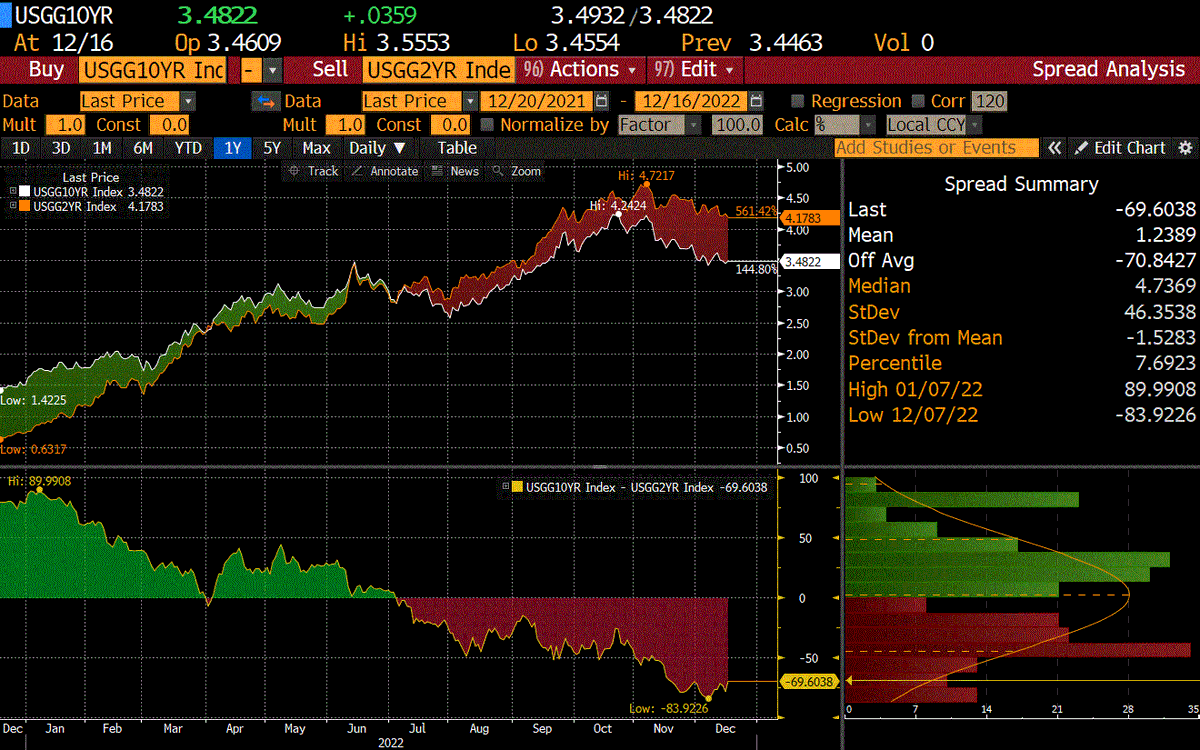The width and height of the screenshot is (1200, 750).
Task: Select the 3D range tab
Action: click(61, 147)
